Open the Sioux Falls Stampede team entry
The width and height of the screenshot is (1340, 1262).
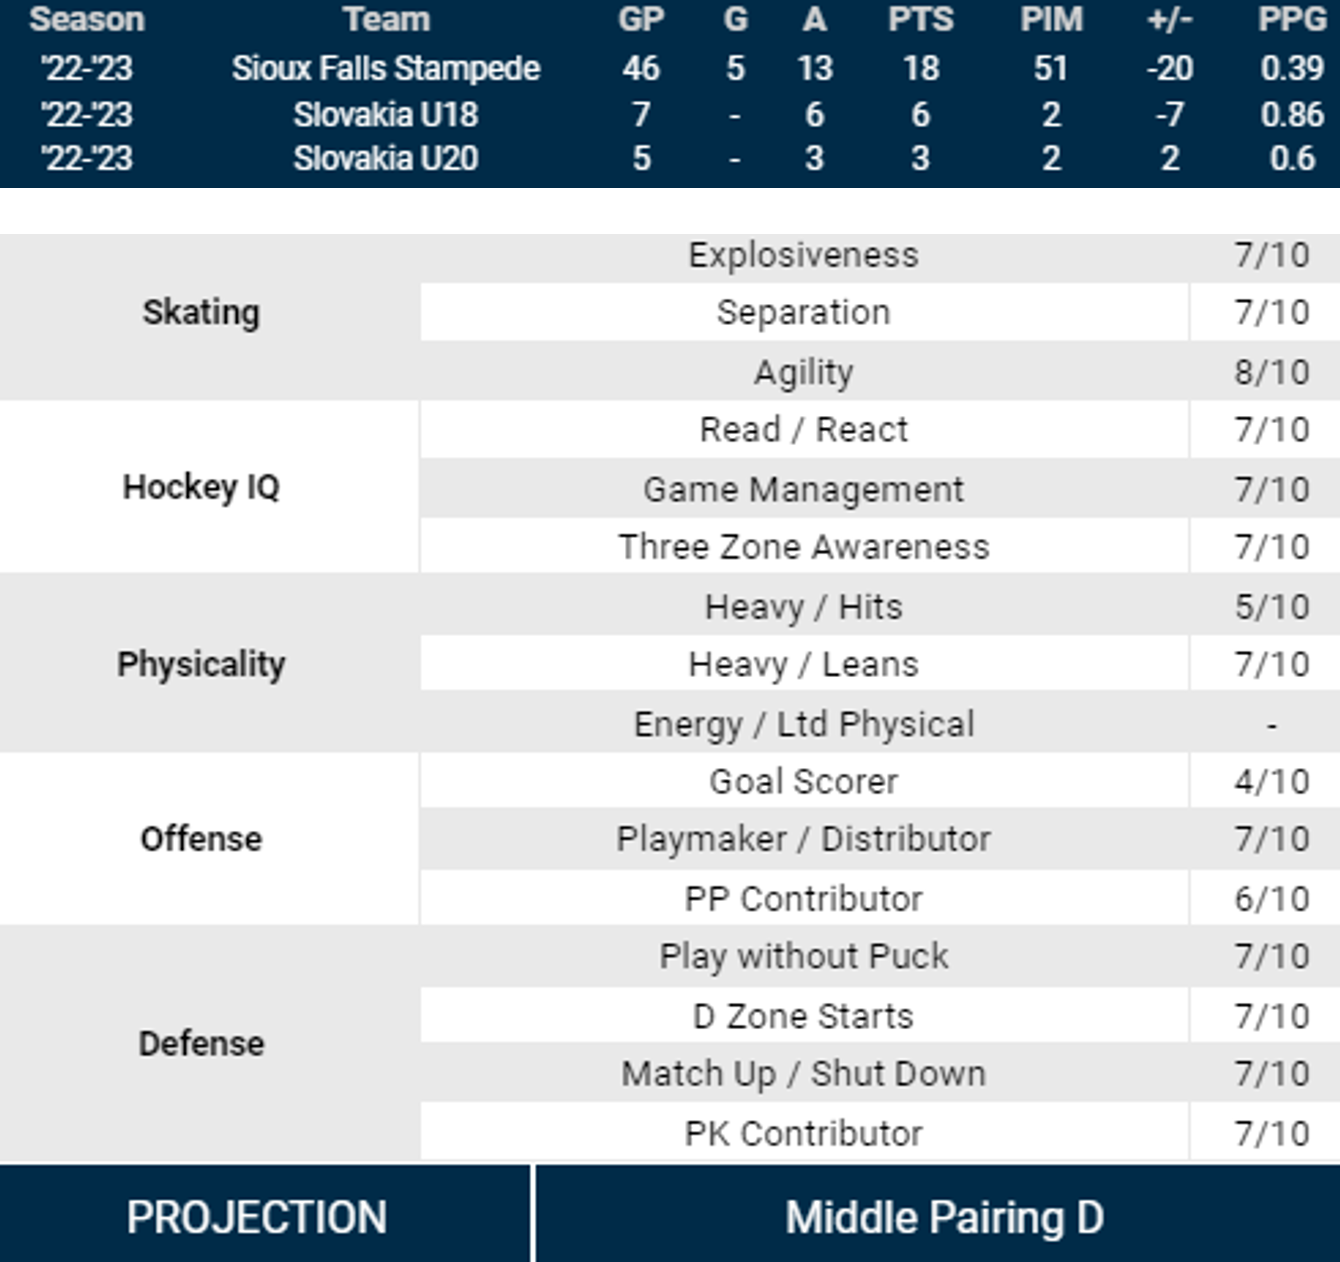pos(386,68)
